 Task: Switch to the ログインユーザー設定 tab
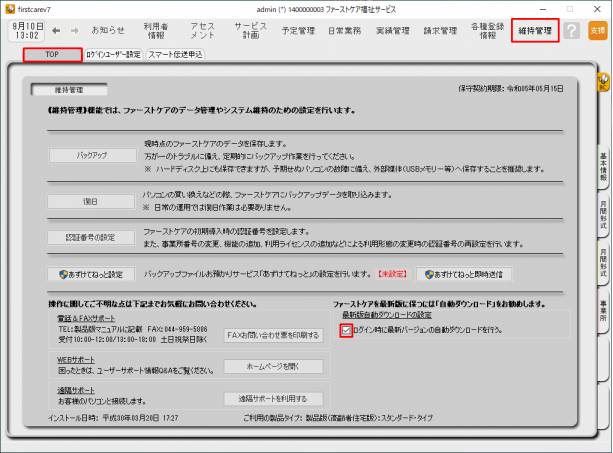point(113,54)
